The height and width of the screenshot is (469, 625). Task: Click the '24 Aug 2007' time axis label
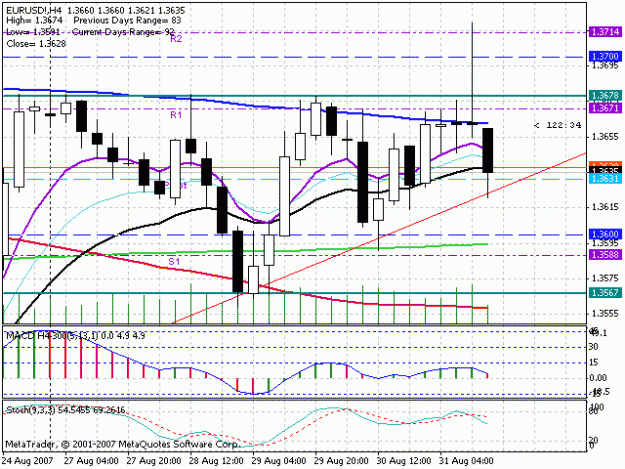click(x=28, y=461)
